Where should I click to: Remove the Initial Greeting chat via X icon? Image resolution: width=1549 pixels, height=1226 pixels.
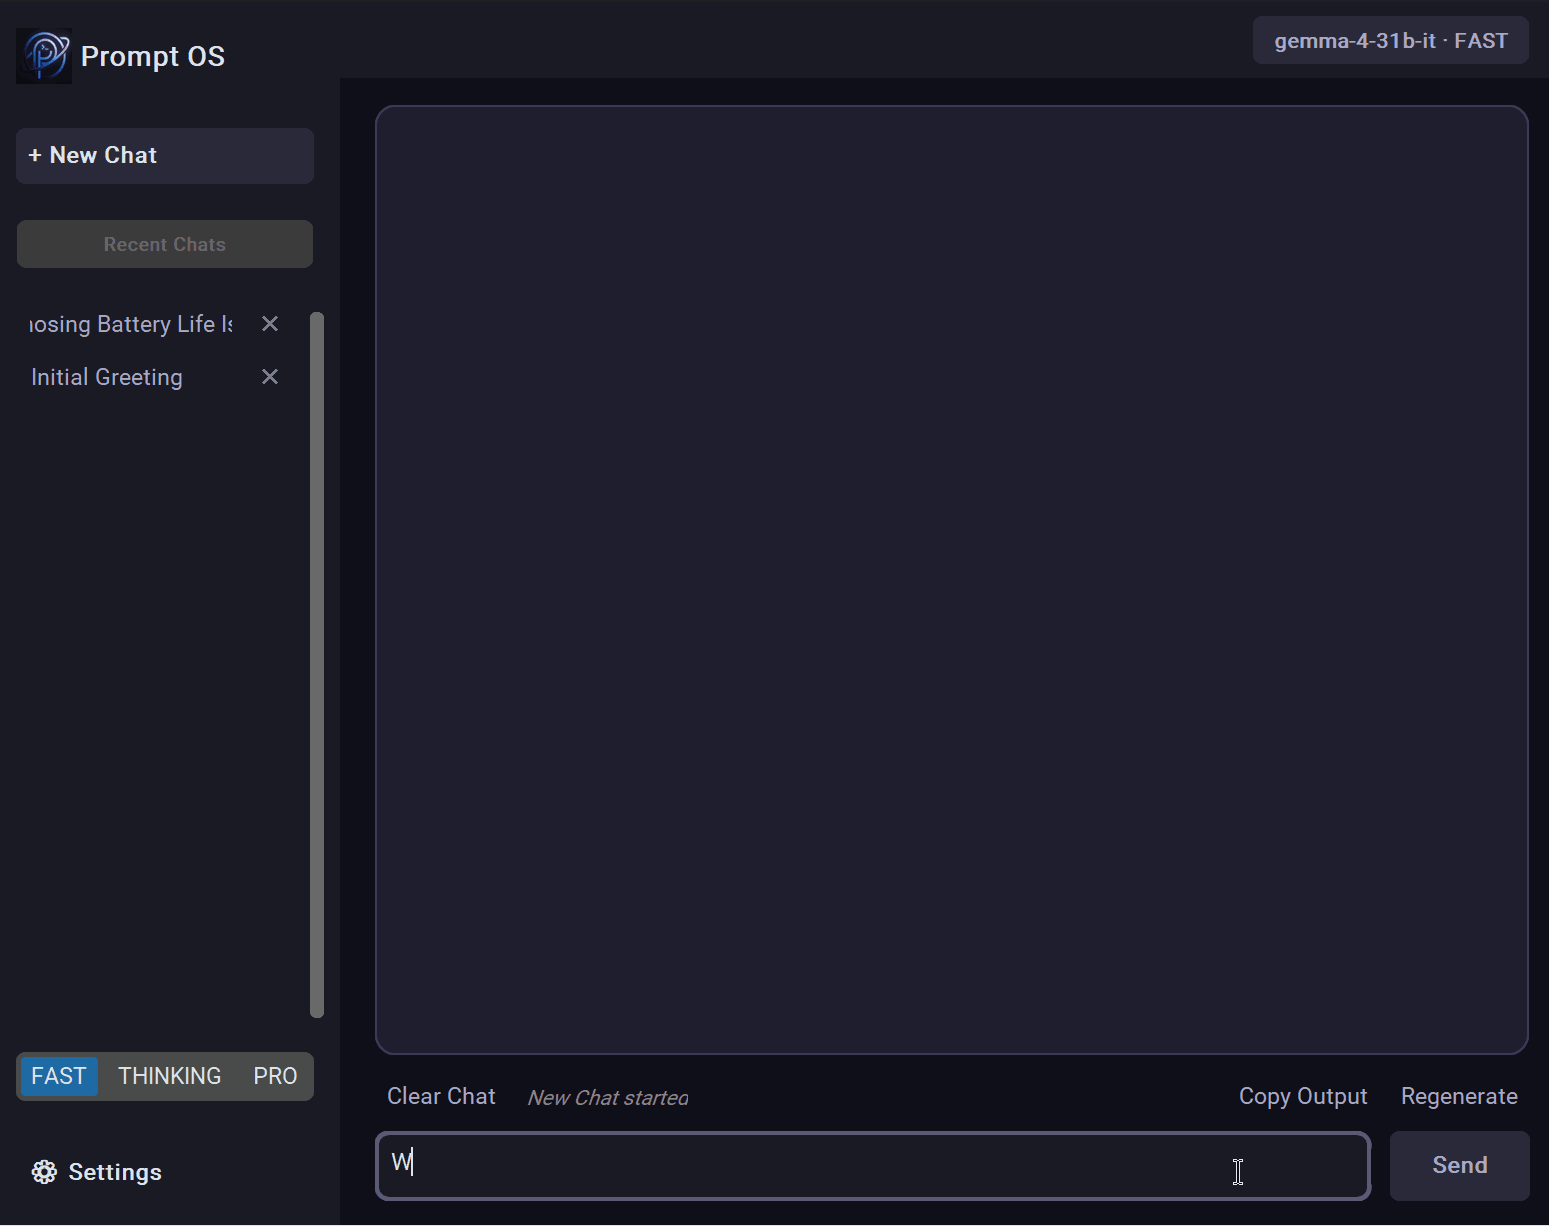pyautogui.click(x=269, y=376)
